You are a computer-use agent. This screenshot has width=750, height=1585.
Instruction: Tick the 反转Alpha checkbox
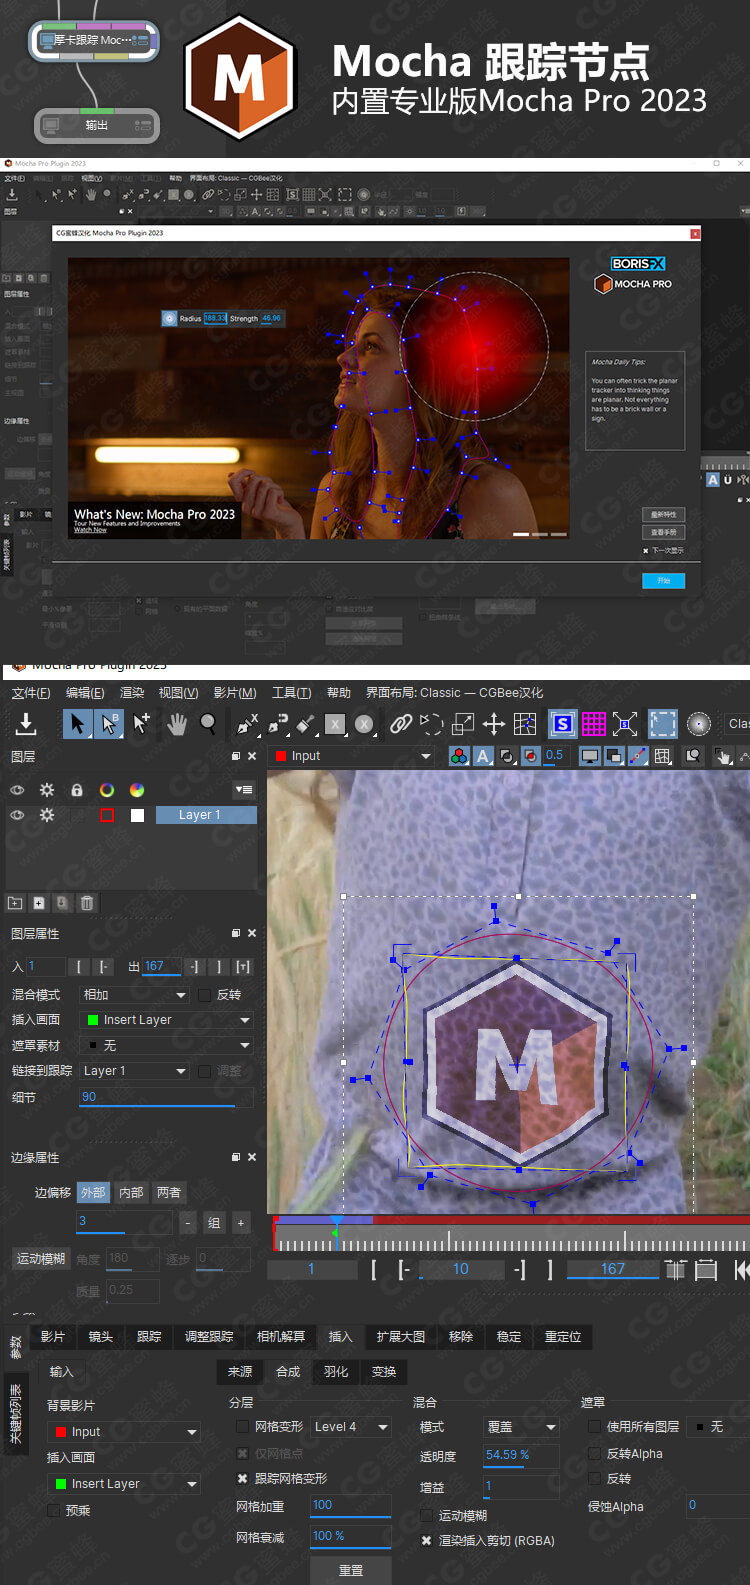pos(594,1454)
